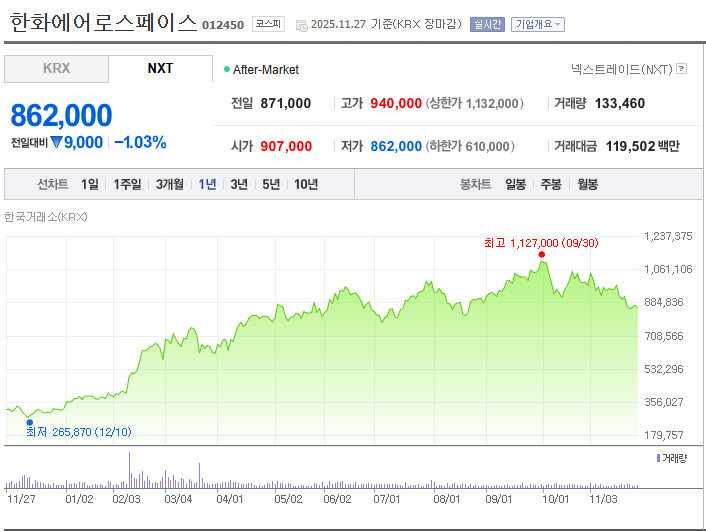Screen dimensions: 706x531
Task: Click the 넥스트레이드(NXT) help icon
Action: [682, 69]
